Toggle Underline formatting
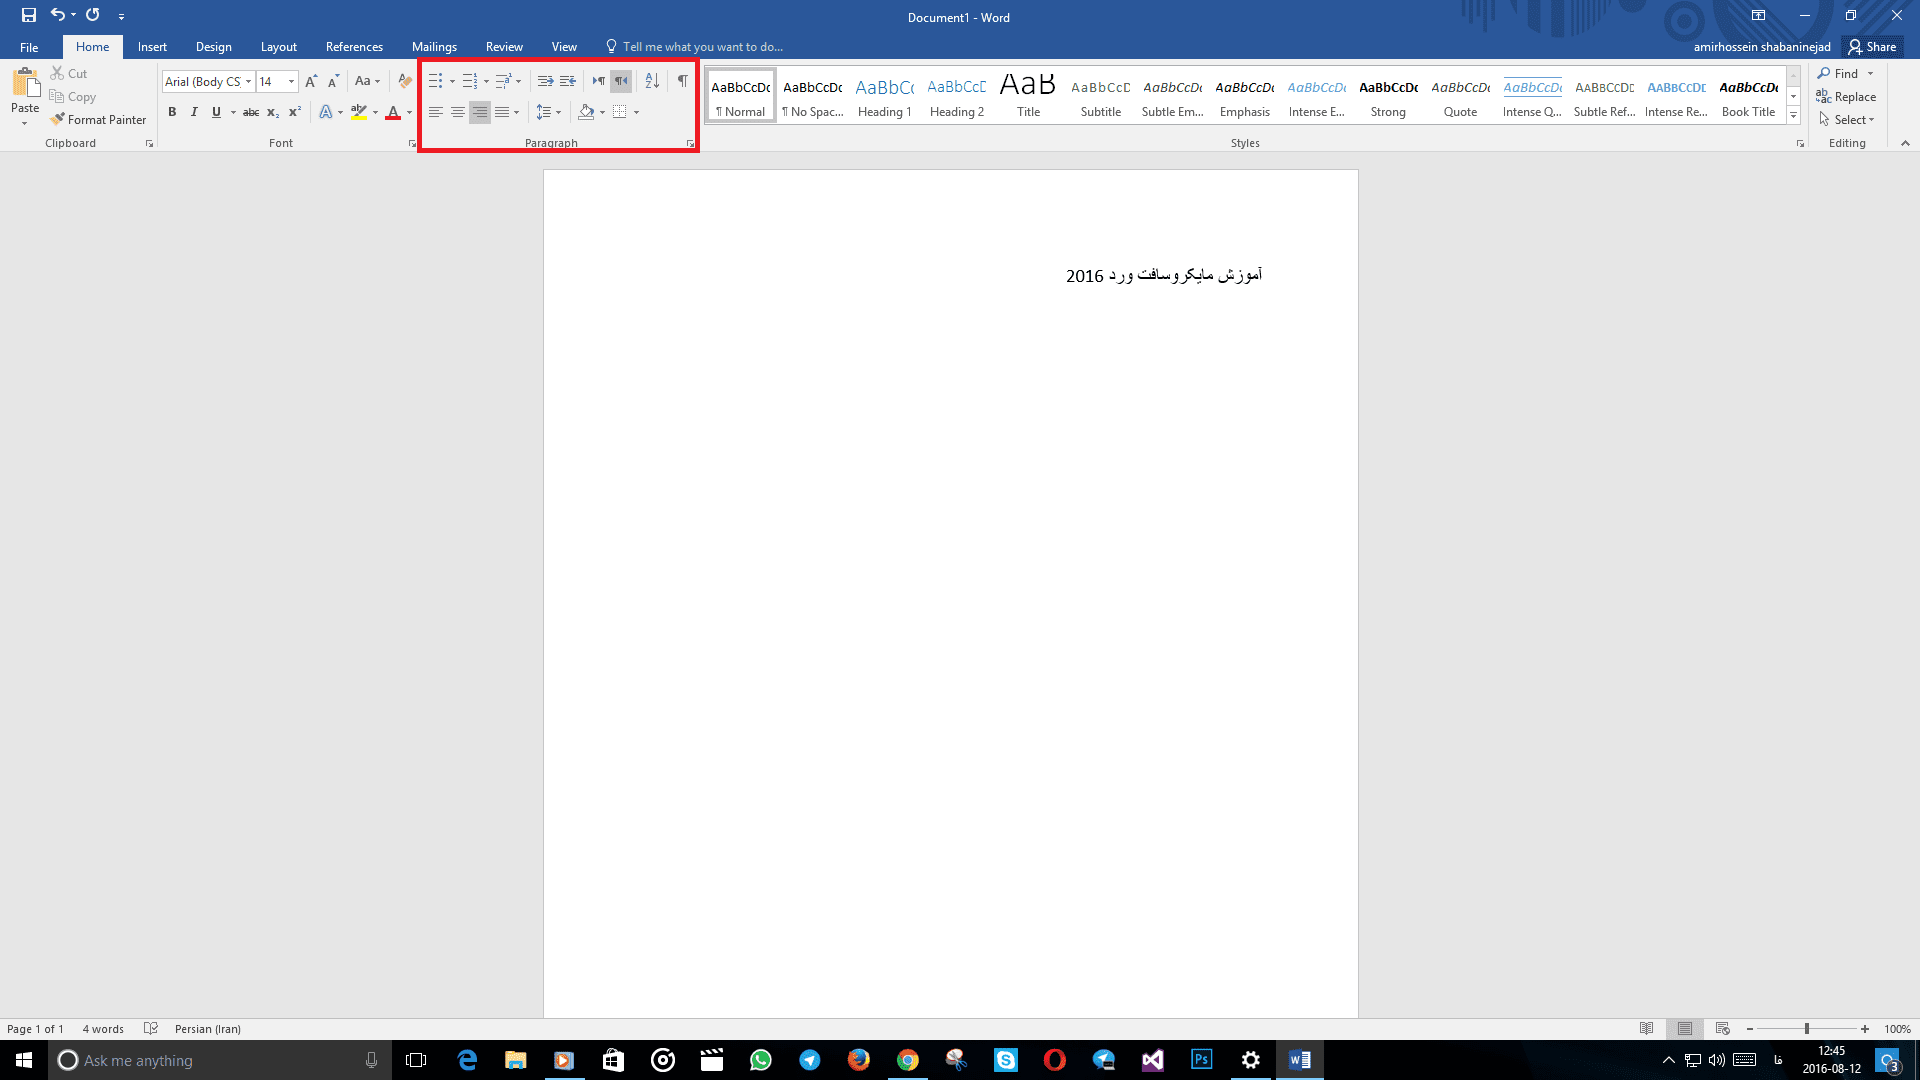The image size is (1920, 1080). [216, 112]
